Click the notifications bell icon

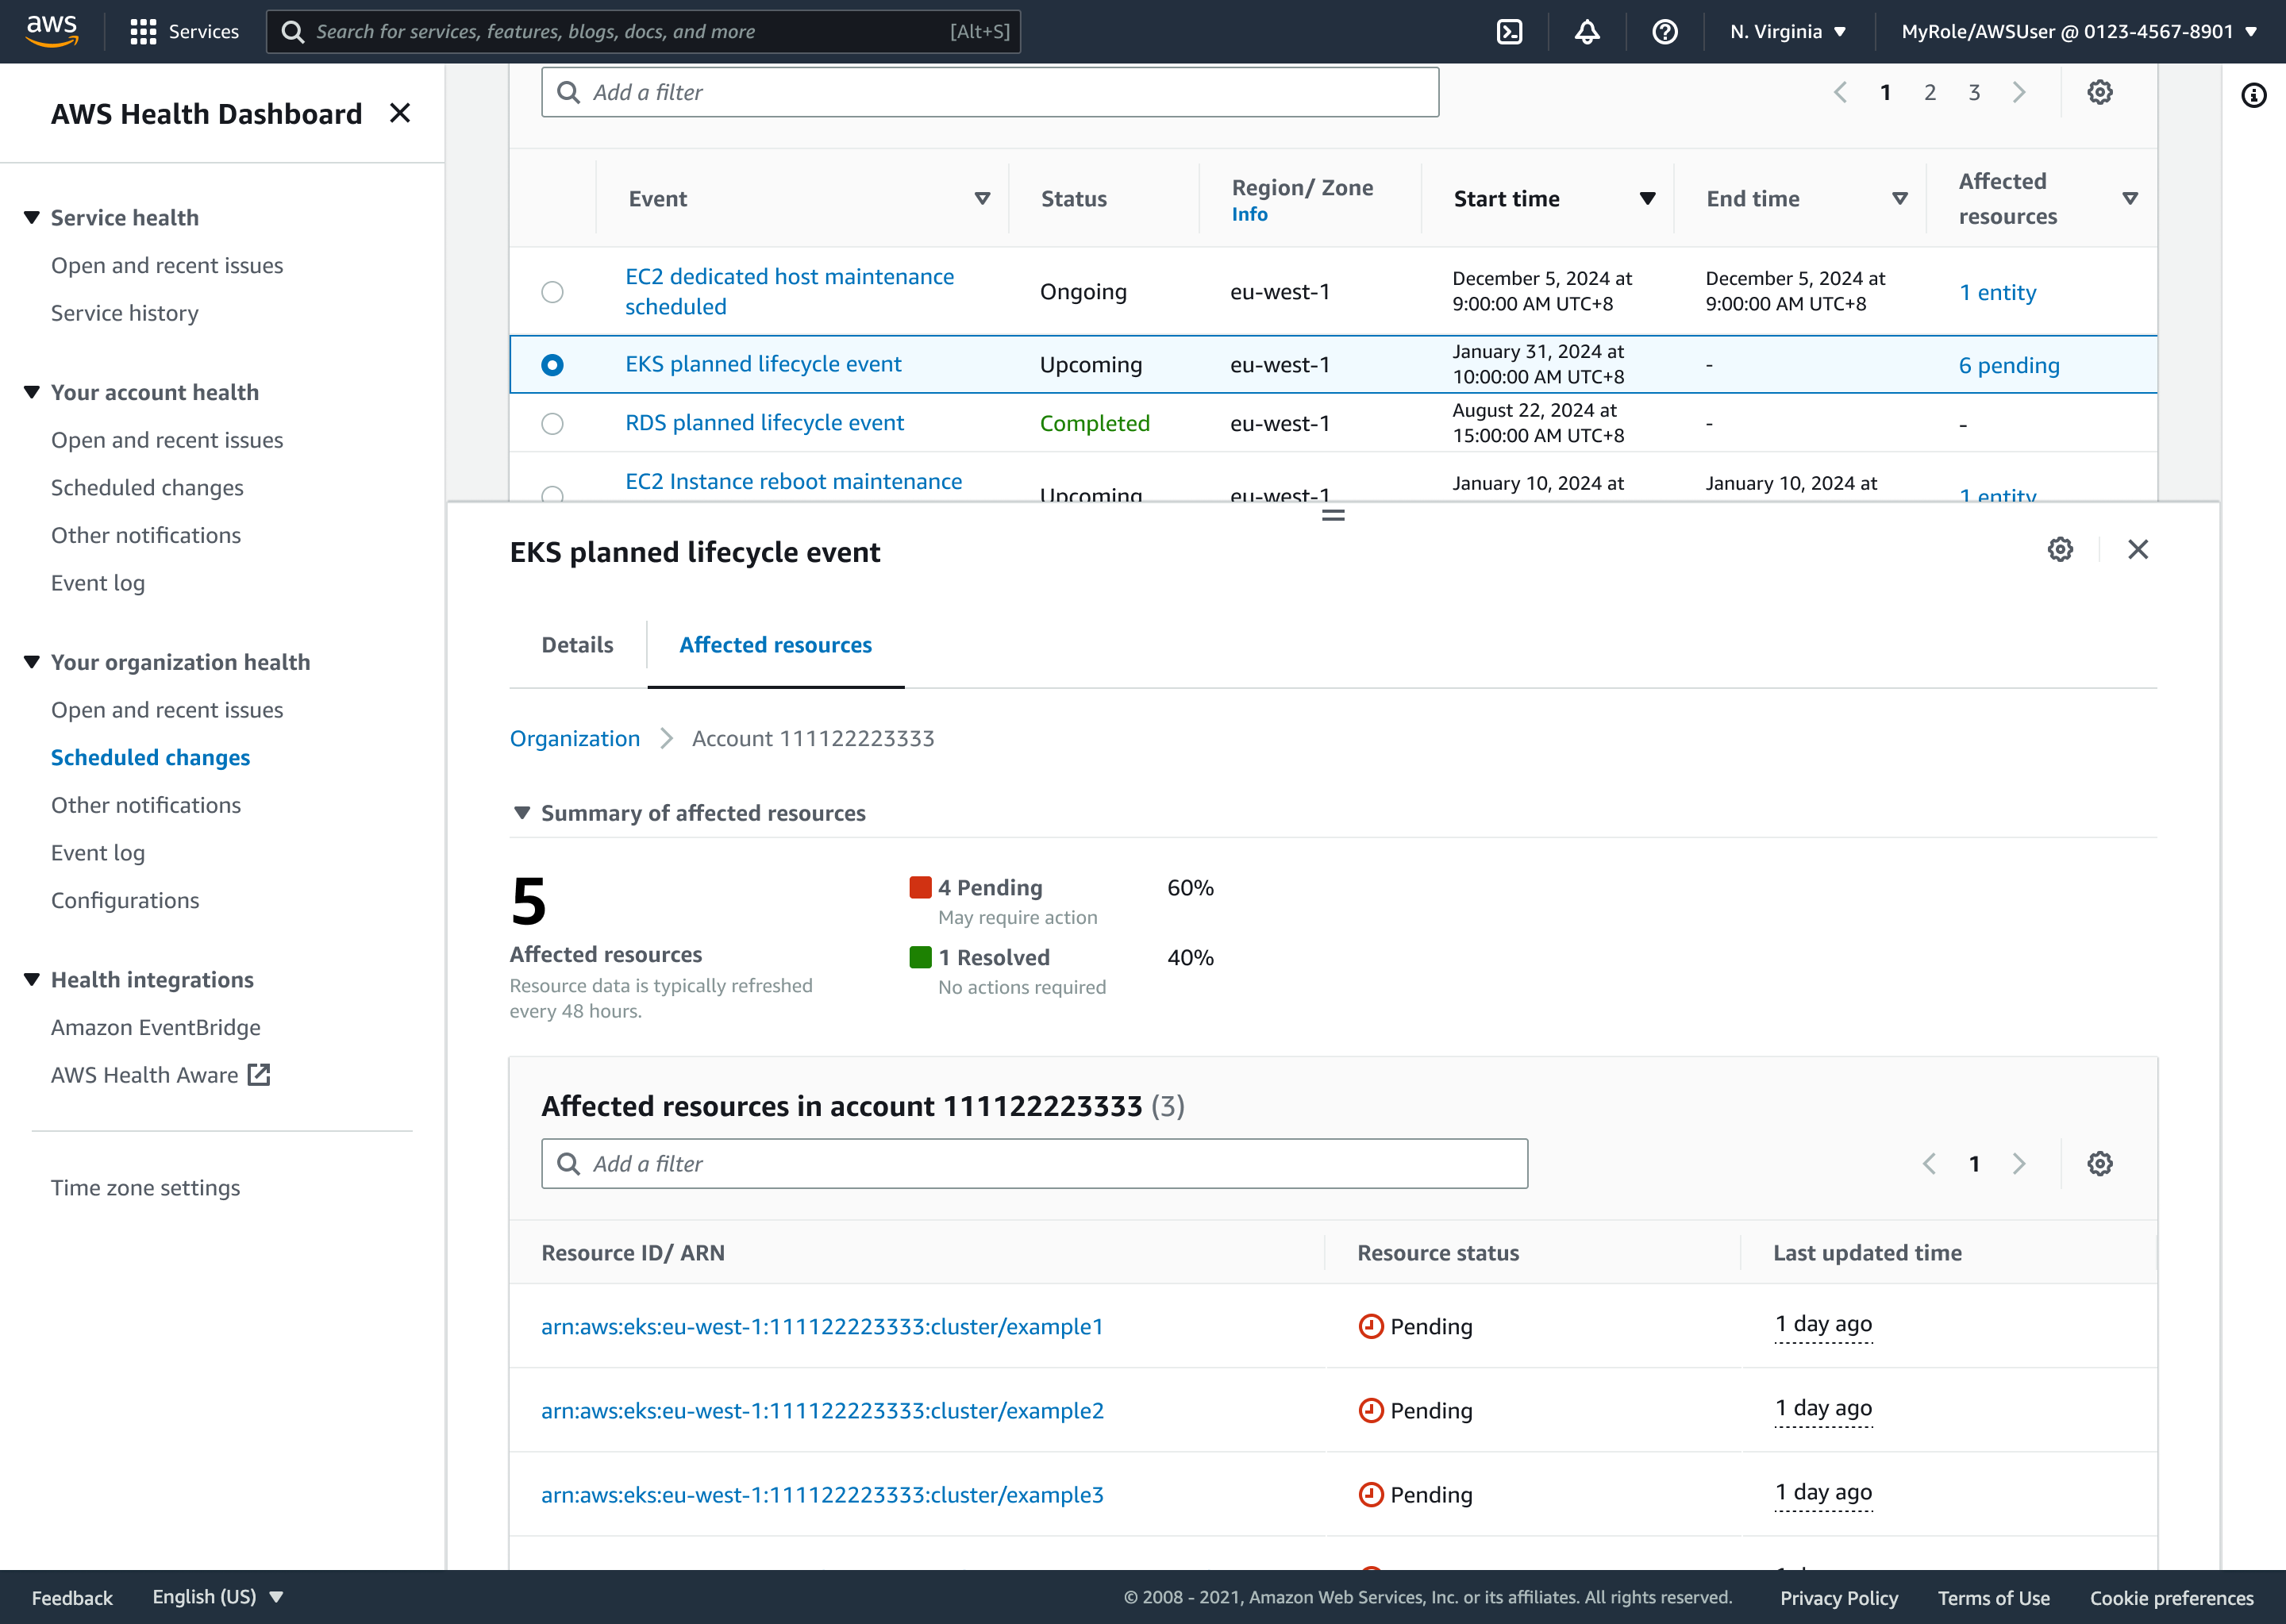(x=1587, y=32)
